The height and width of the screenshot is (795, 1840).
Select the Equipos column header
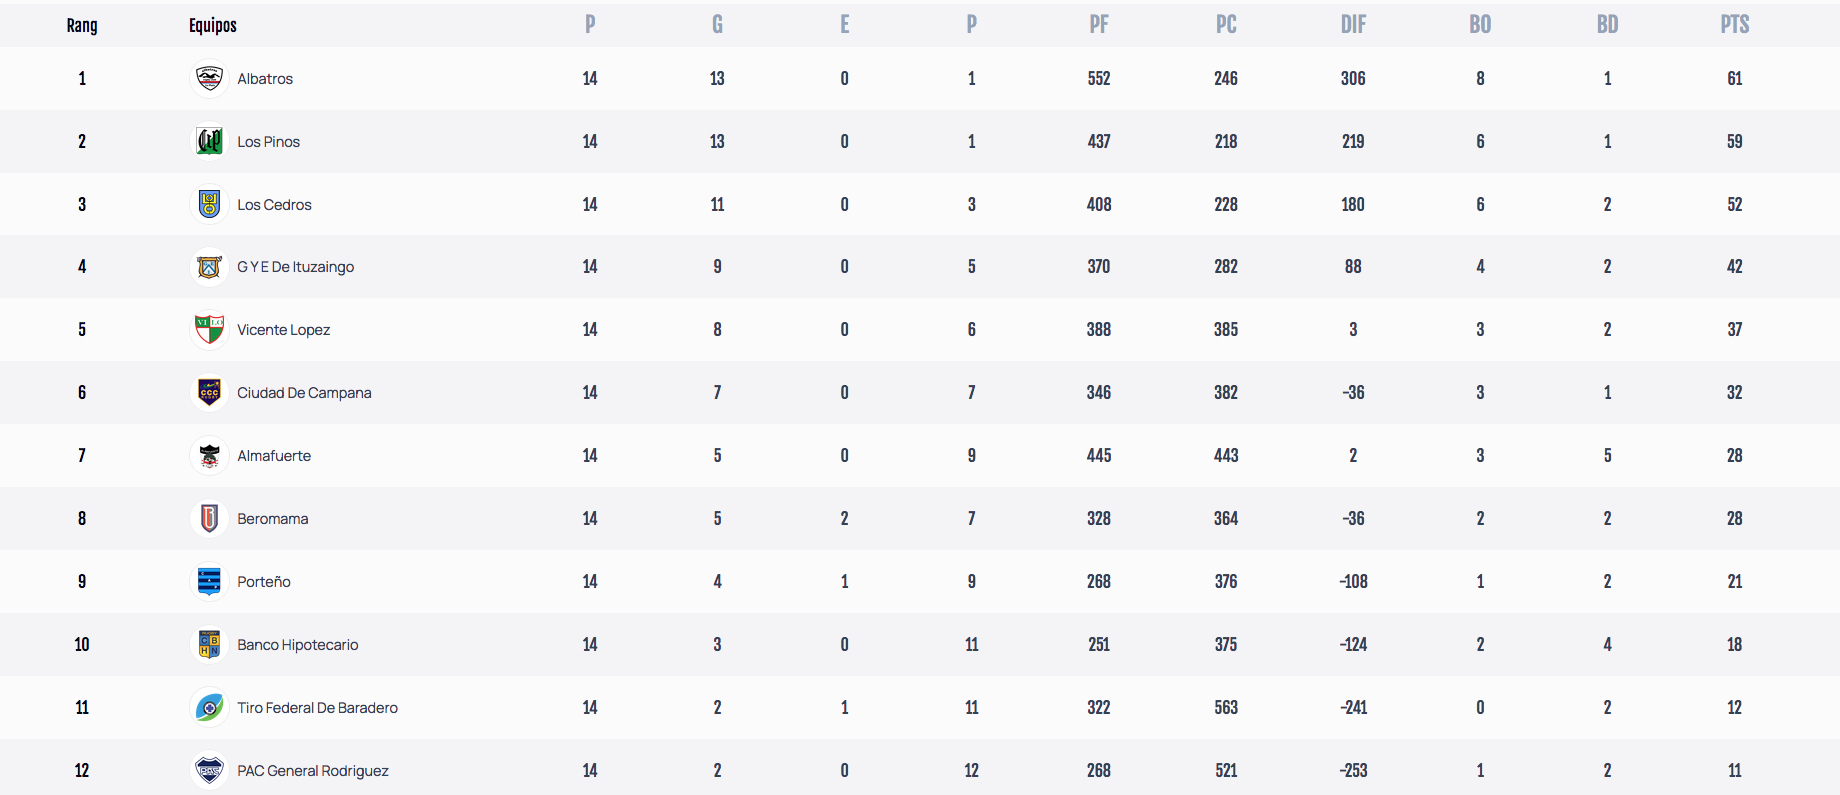pos(213,25)
